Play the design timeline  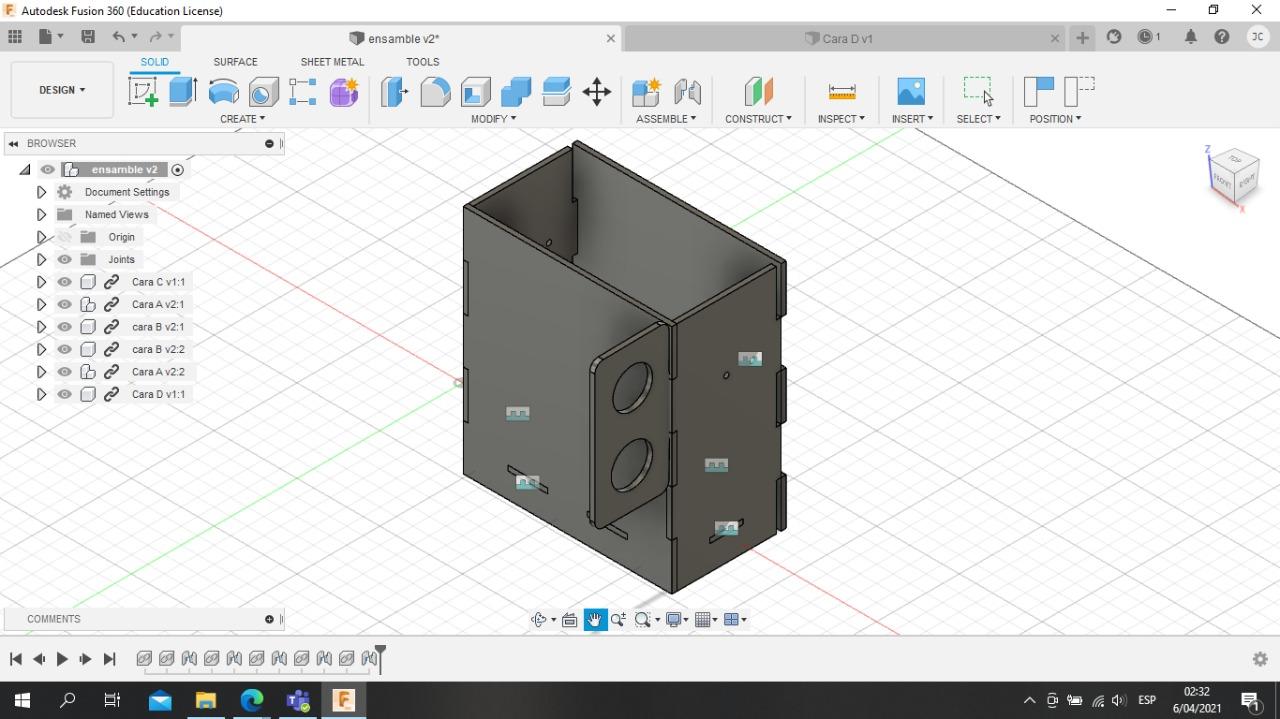coord(62,659)
